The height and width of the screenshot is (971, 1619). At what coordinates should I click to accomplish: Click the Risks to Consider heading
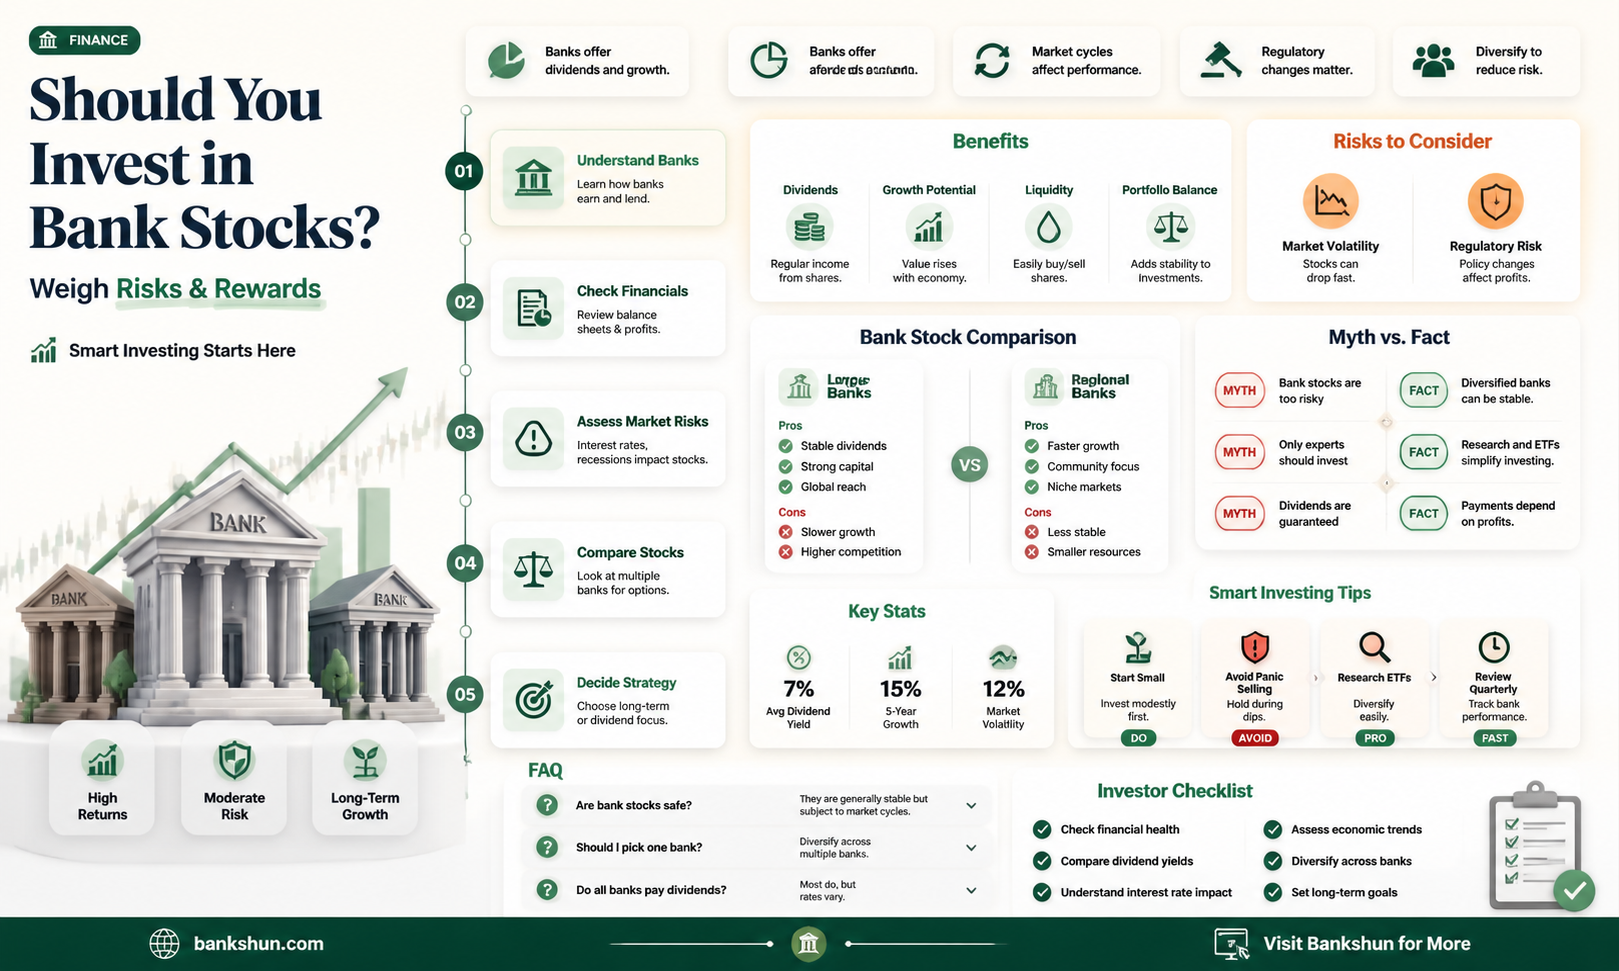point(1412,141)
